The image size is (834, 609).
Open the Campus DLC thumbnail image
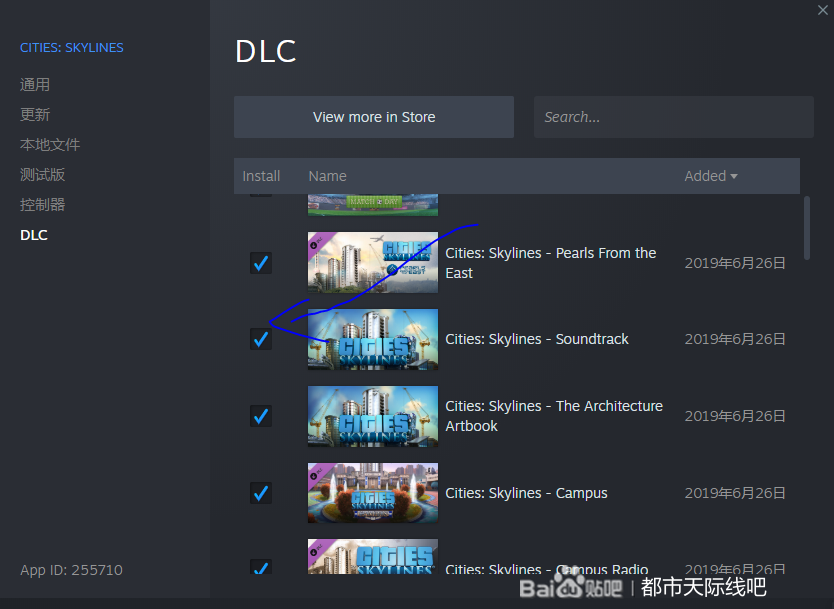(x=373, y=493)
